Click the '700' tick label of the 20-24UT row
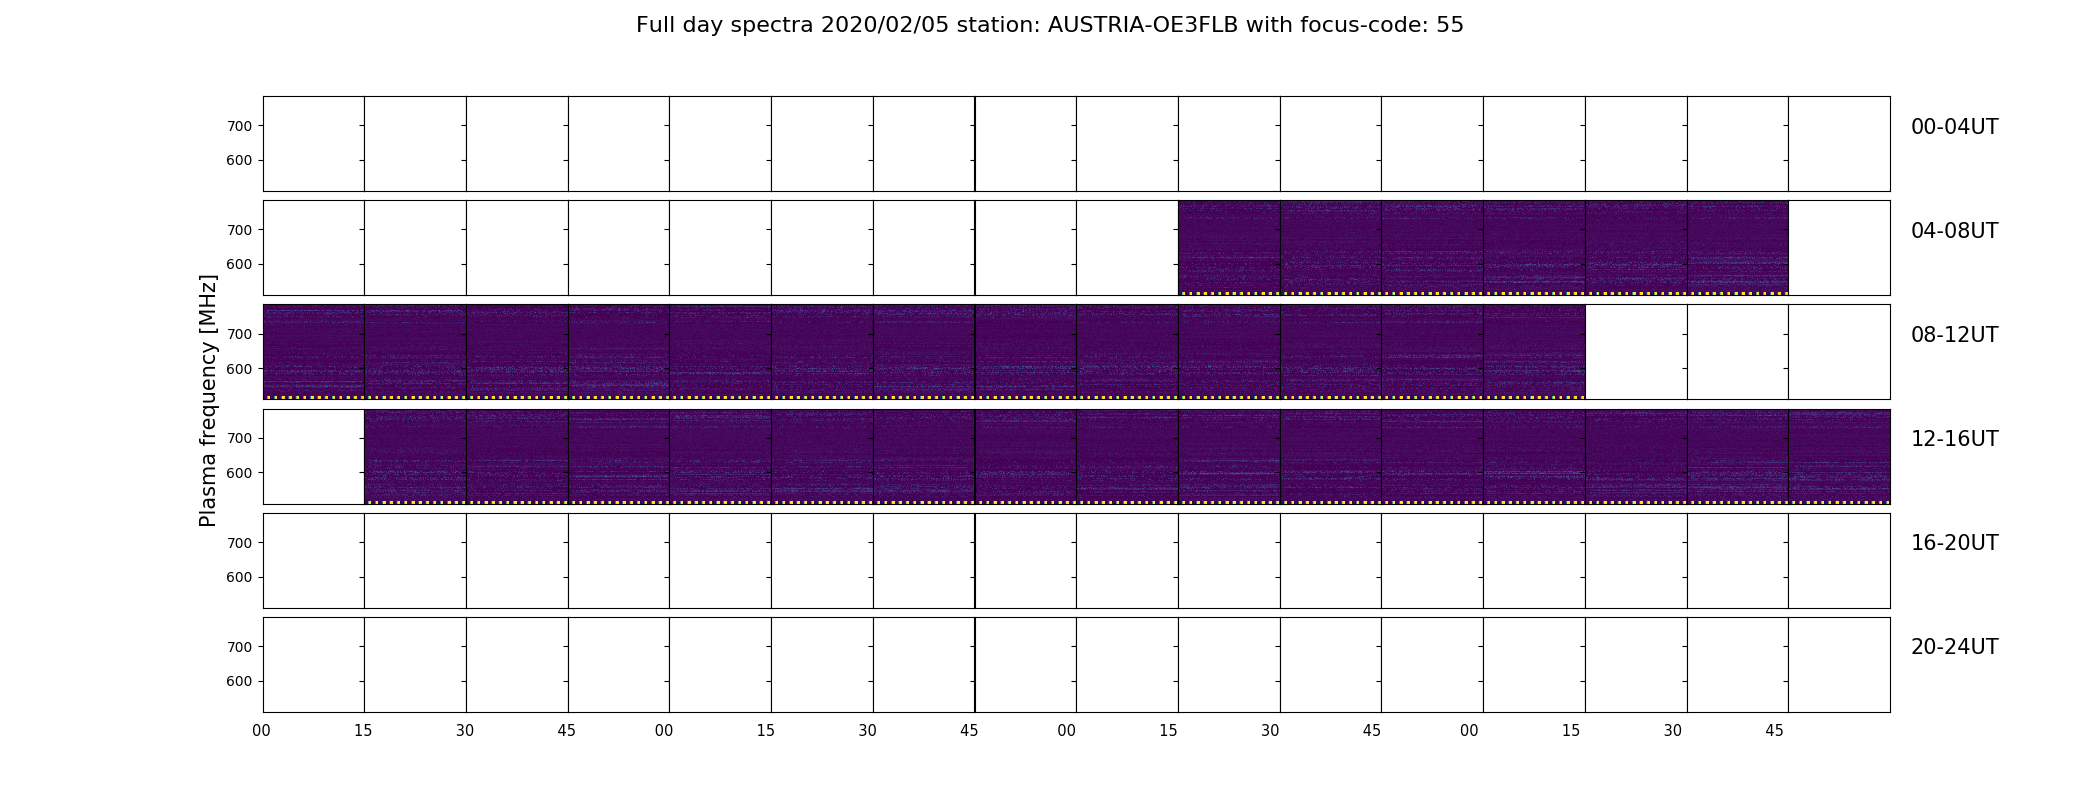The width and height of the screenshot is (2100, 800). (x=239, y=647)
